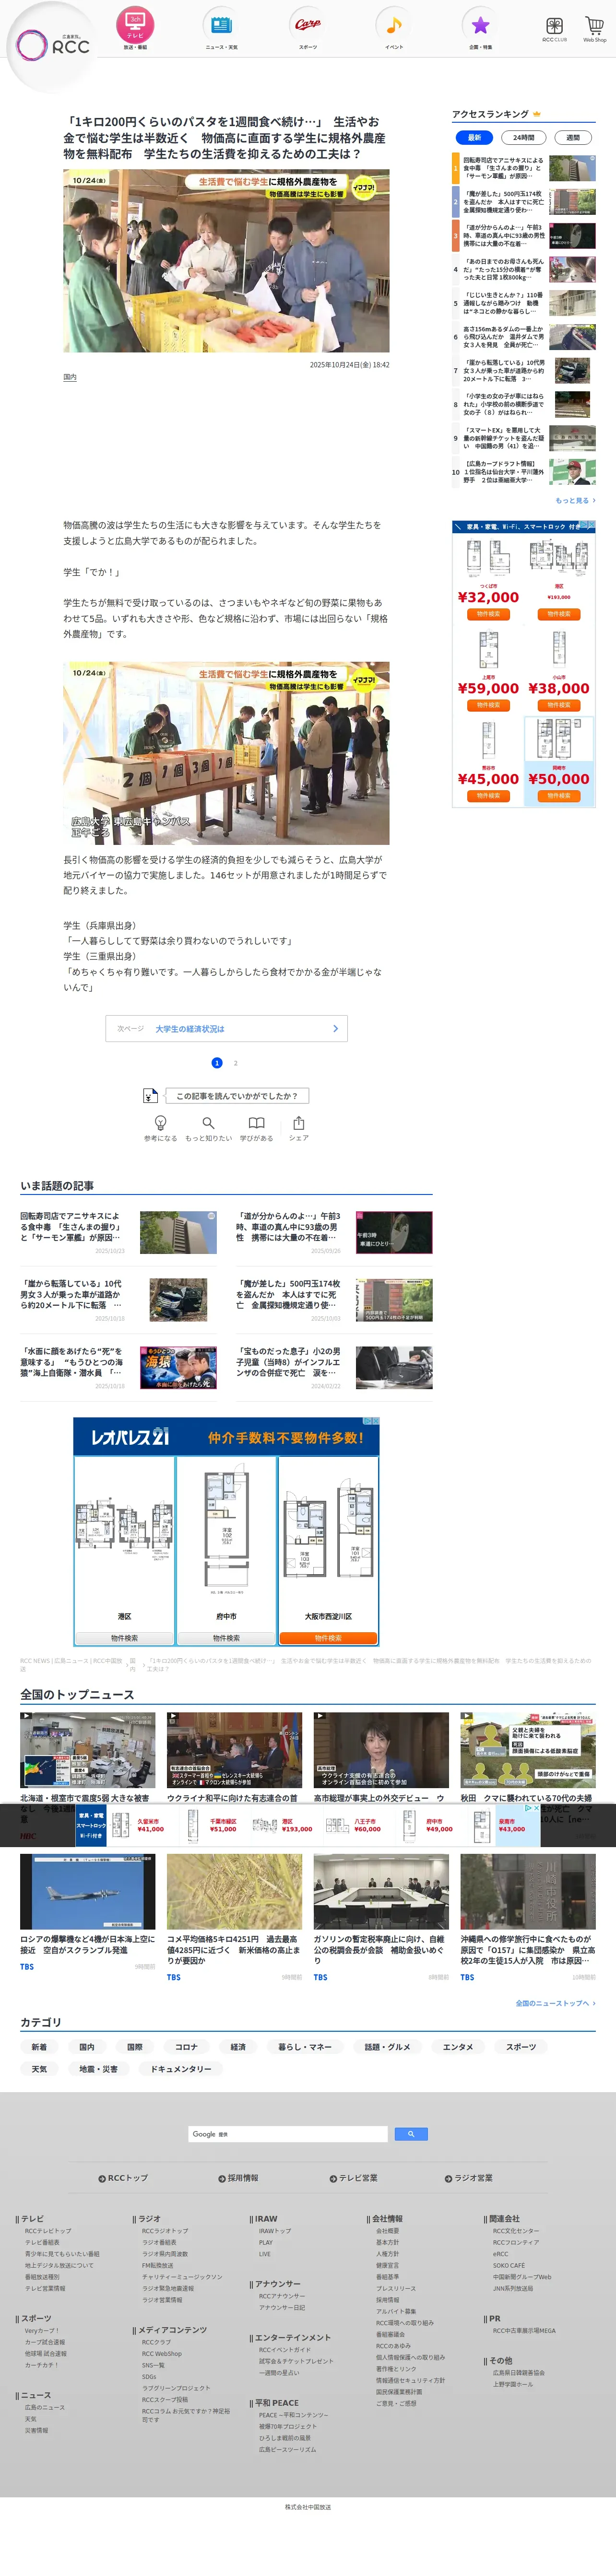Open the ロシアの爆撃機 news thumbnail
The image size is (616, 2576).
point(88,1892)
